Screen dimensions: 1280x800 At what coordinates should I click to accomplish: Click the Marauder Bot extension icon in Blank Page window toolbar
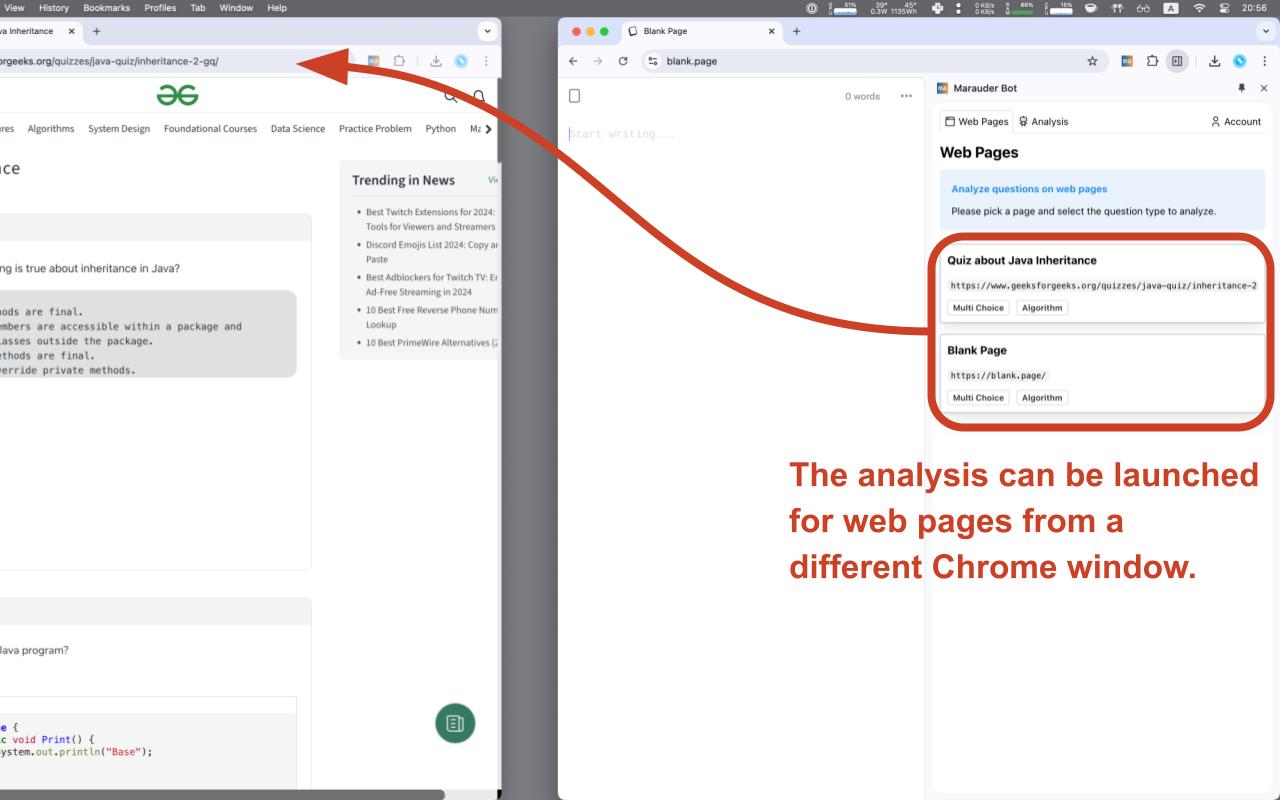coord(1128,61)
